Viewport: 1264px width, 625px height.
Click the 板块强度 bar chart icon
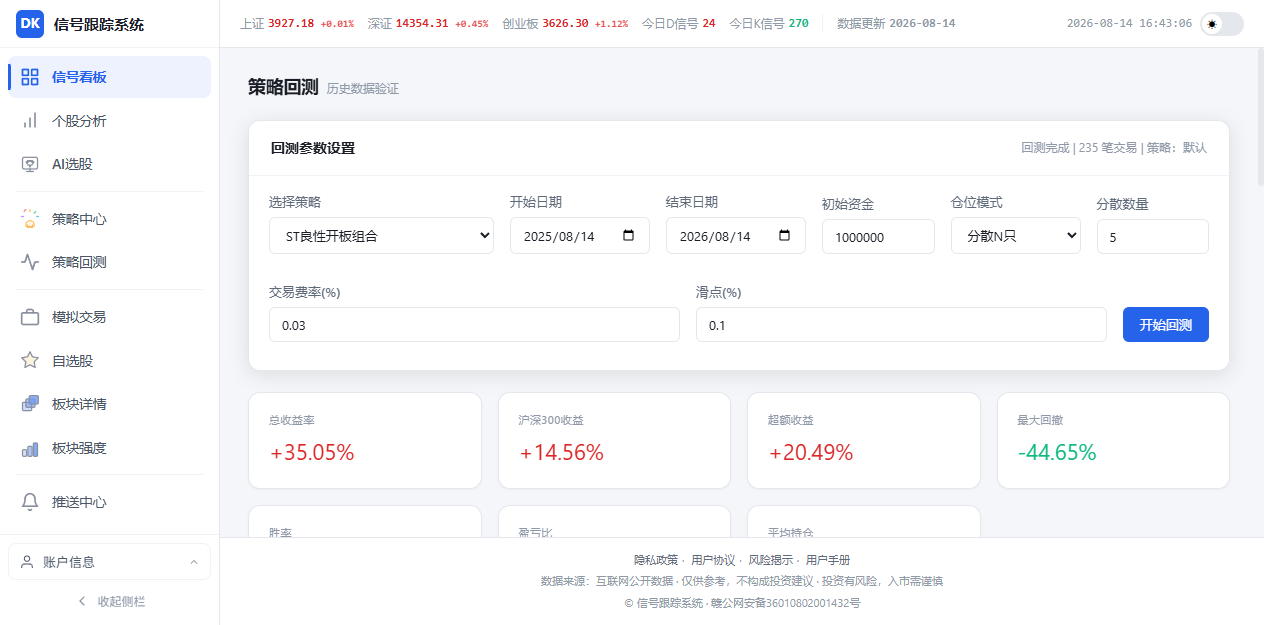[30, 448]
